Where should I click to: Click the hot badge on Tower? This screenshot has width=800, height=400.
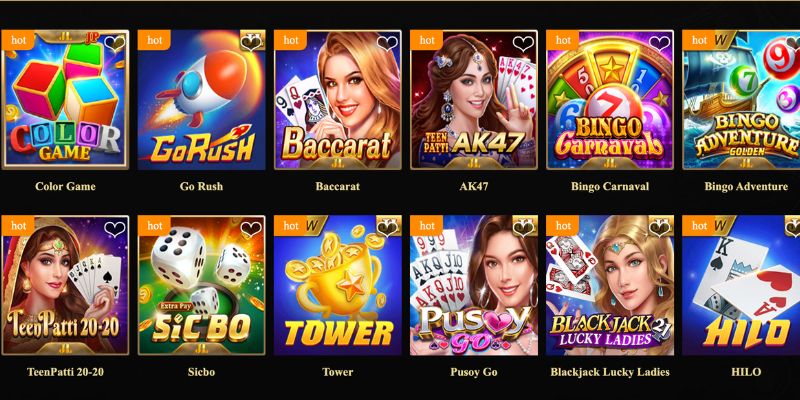(291, 226)
